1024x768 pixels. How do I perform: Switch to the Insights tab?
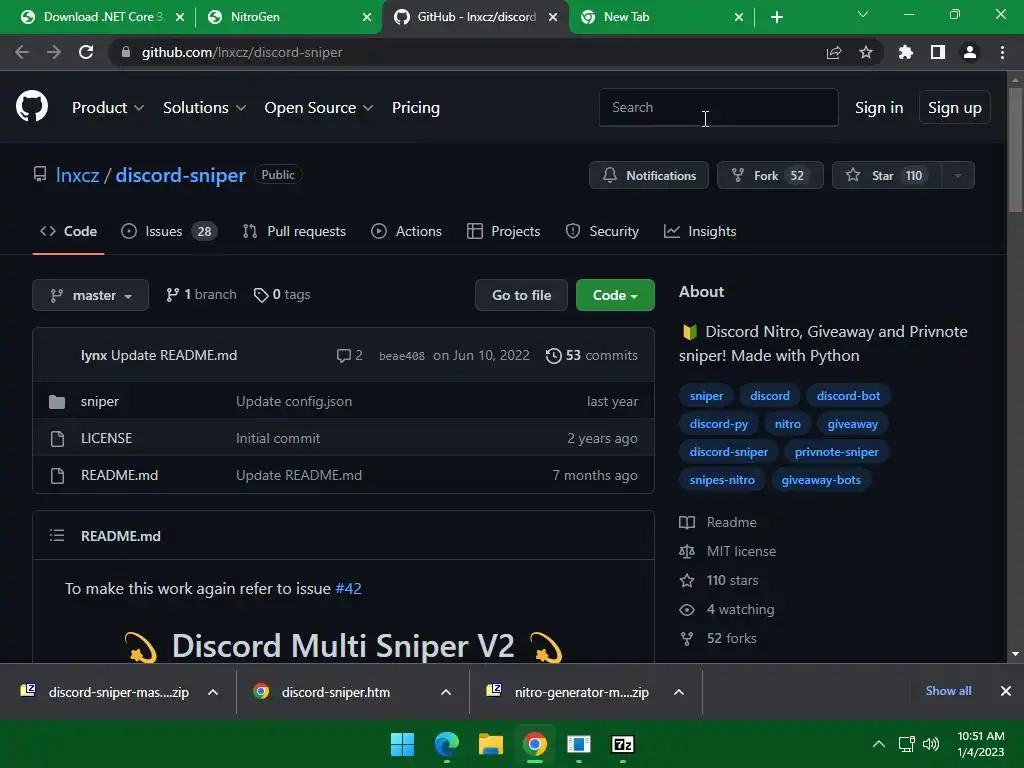(700, 231)
